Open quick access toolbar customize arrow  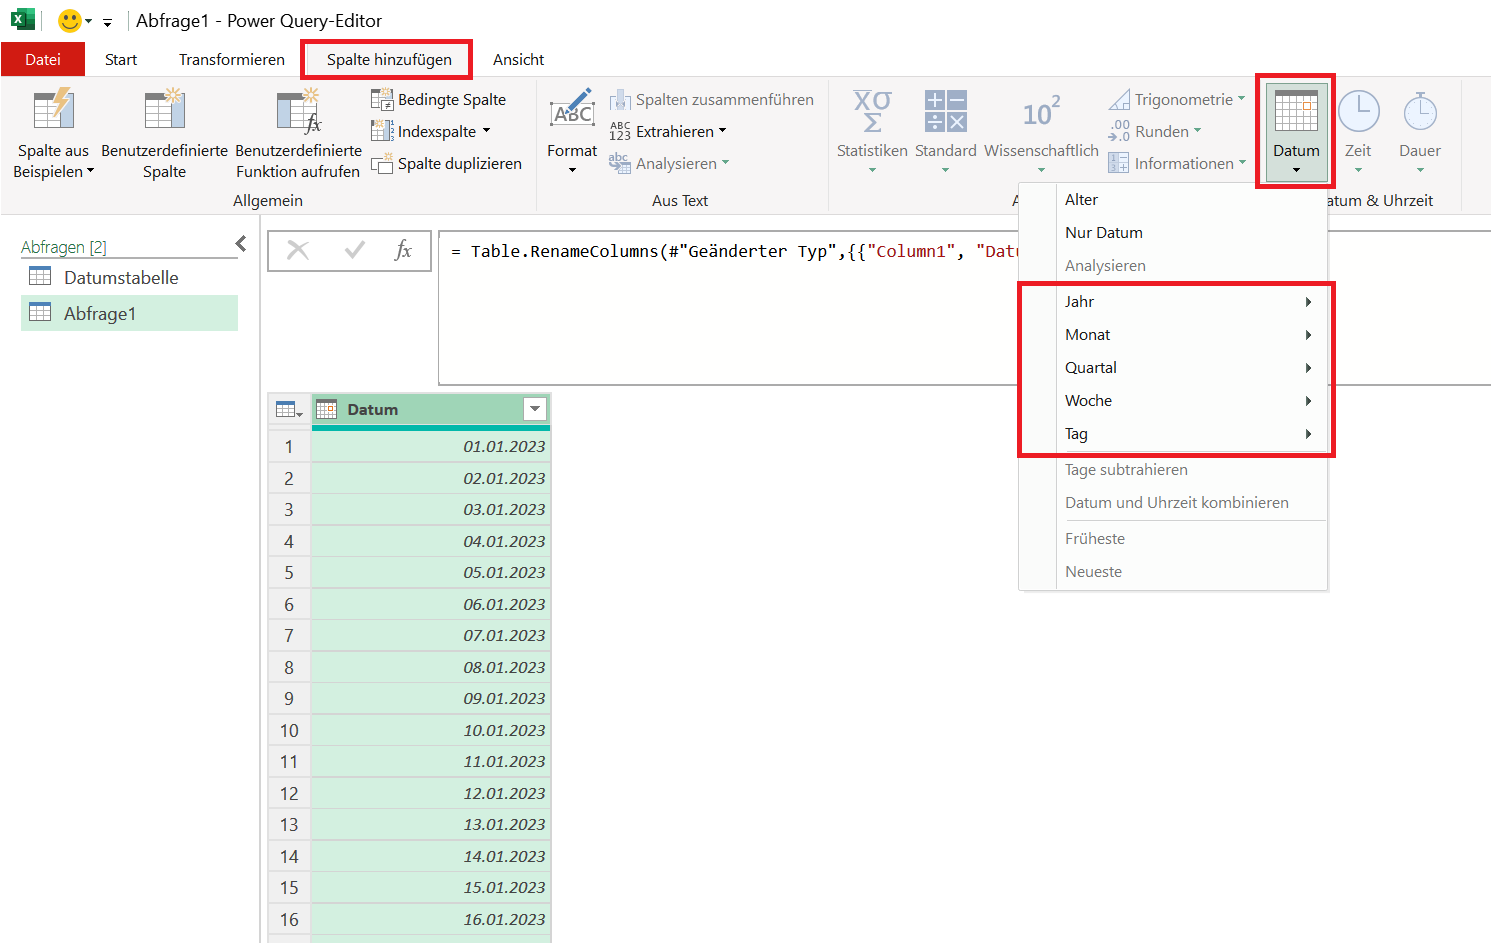107,22
